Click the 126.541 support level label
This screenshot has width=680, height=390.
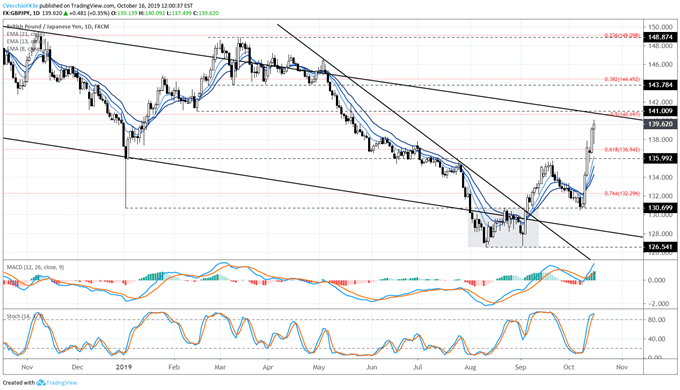(x=660, y=247)
